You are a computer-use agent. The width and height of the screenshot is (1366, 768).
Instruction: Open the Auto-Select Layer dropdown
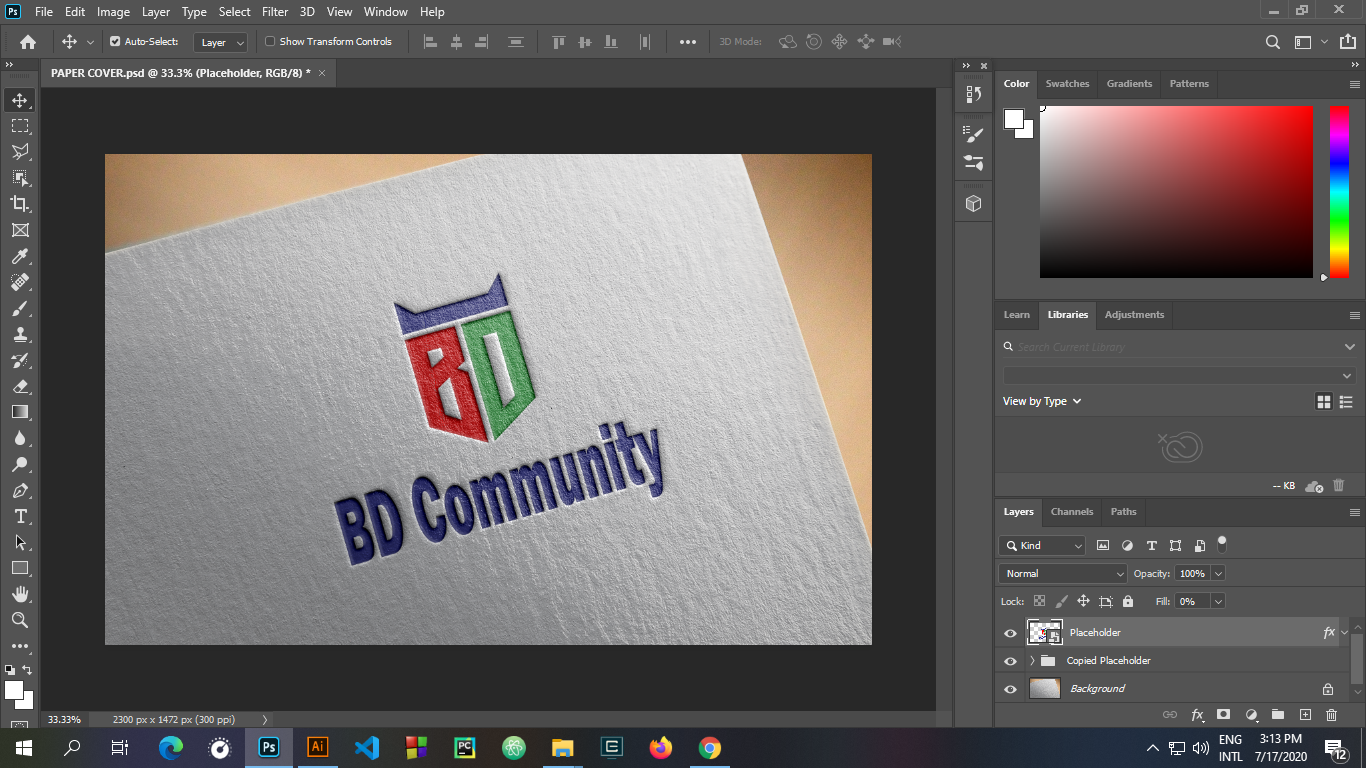pyautogui.click(x=221, y=42)
